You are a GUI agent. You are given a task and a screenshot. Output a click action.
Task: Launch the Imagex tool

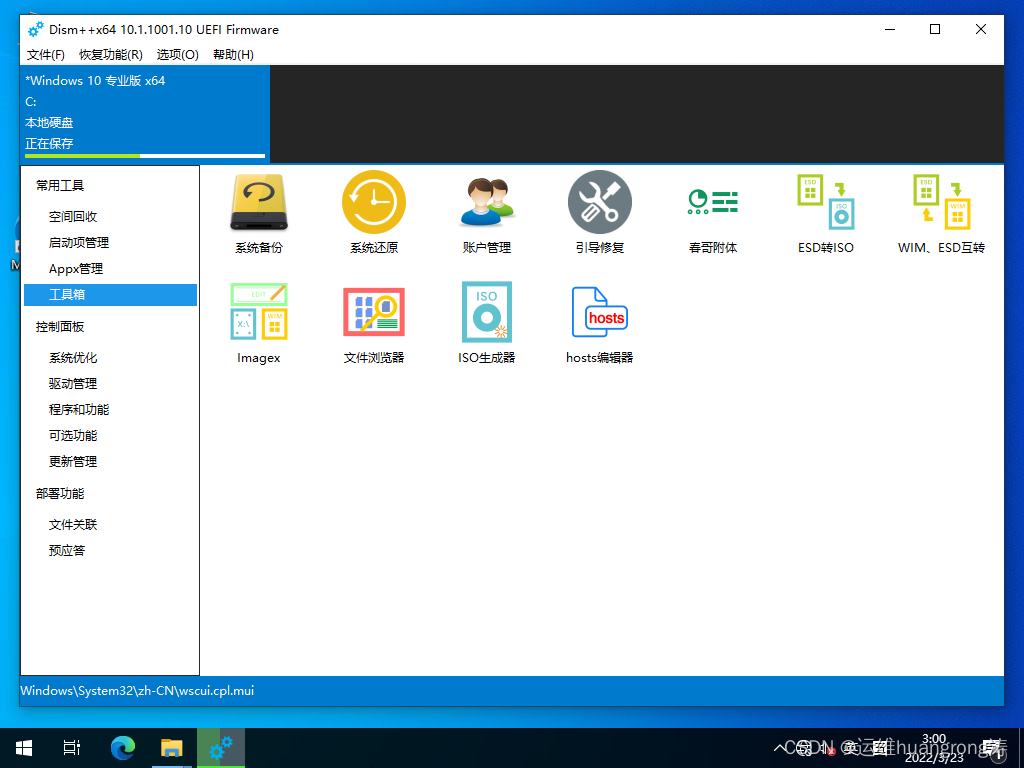pyautogui.click(x=259, y=323)
